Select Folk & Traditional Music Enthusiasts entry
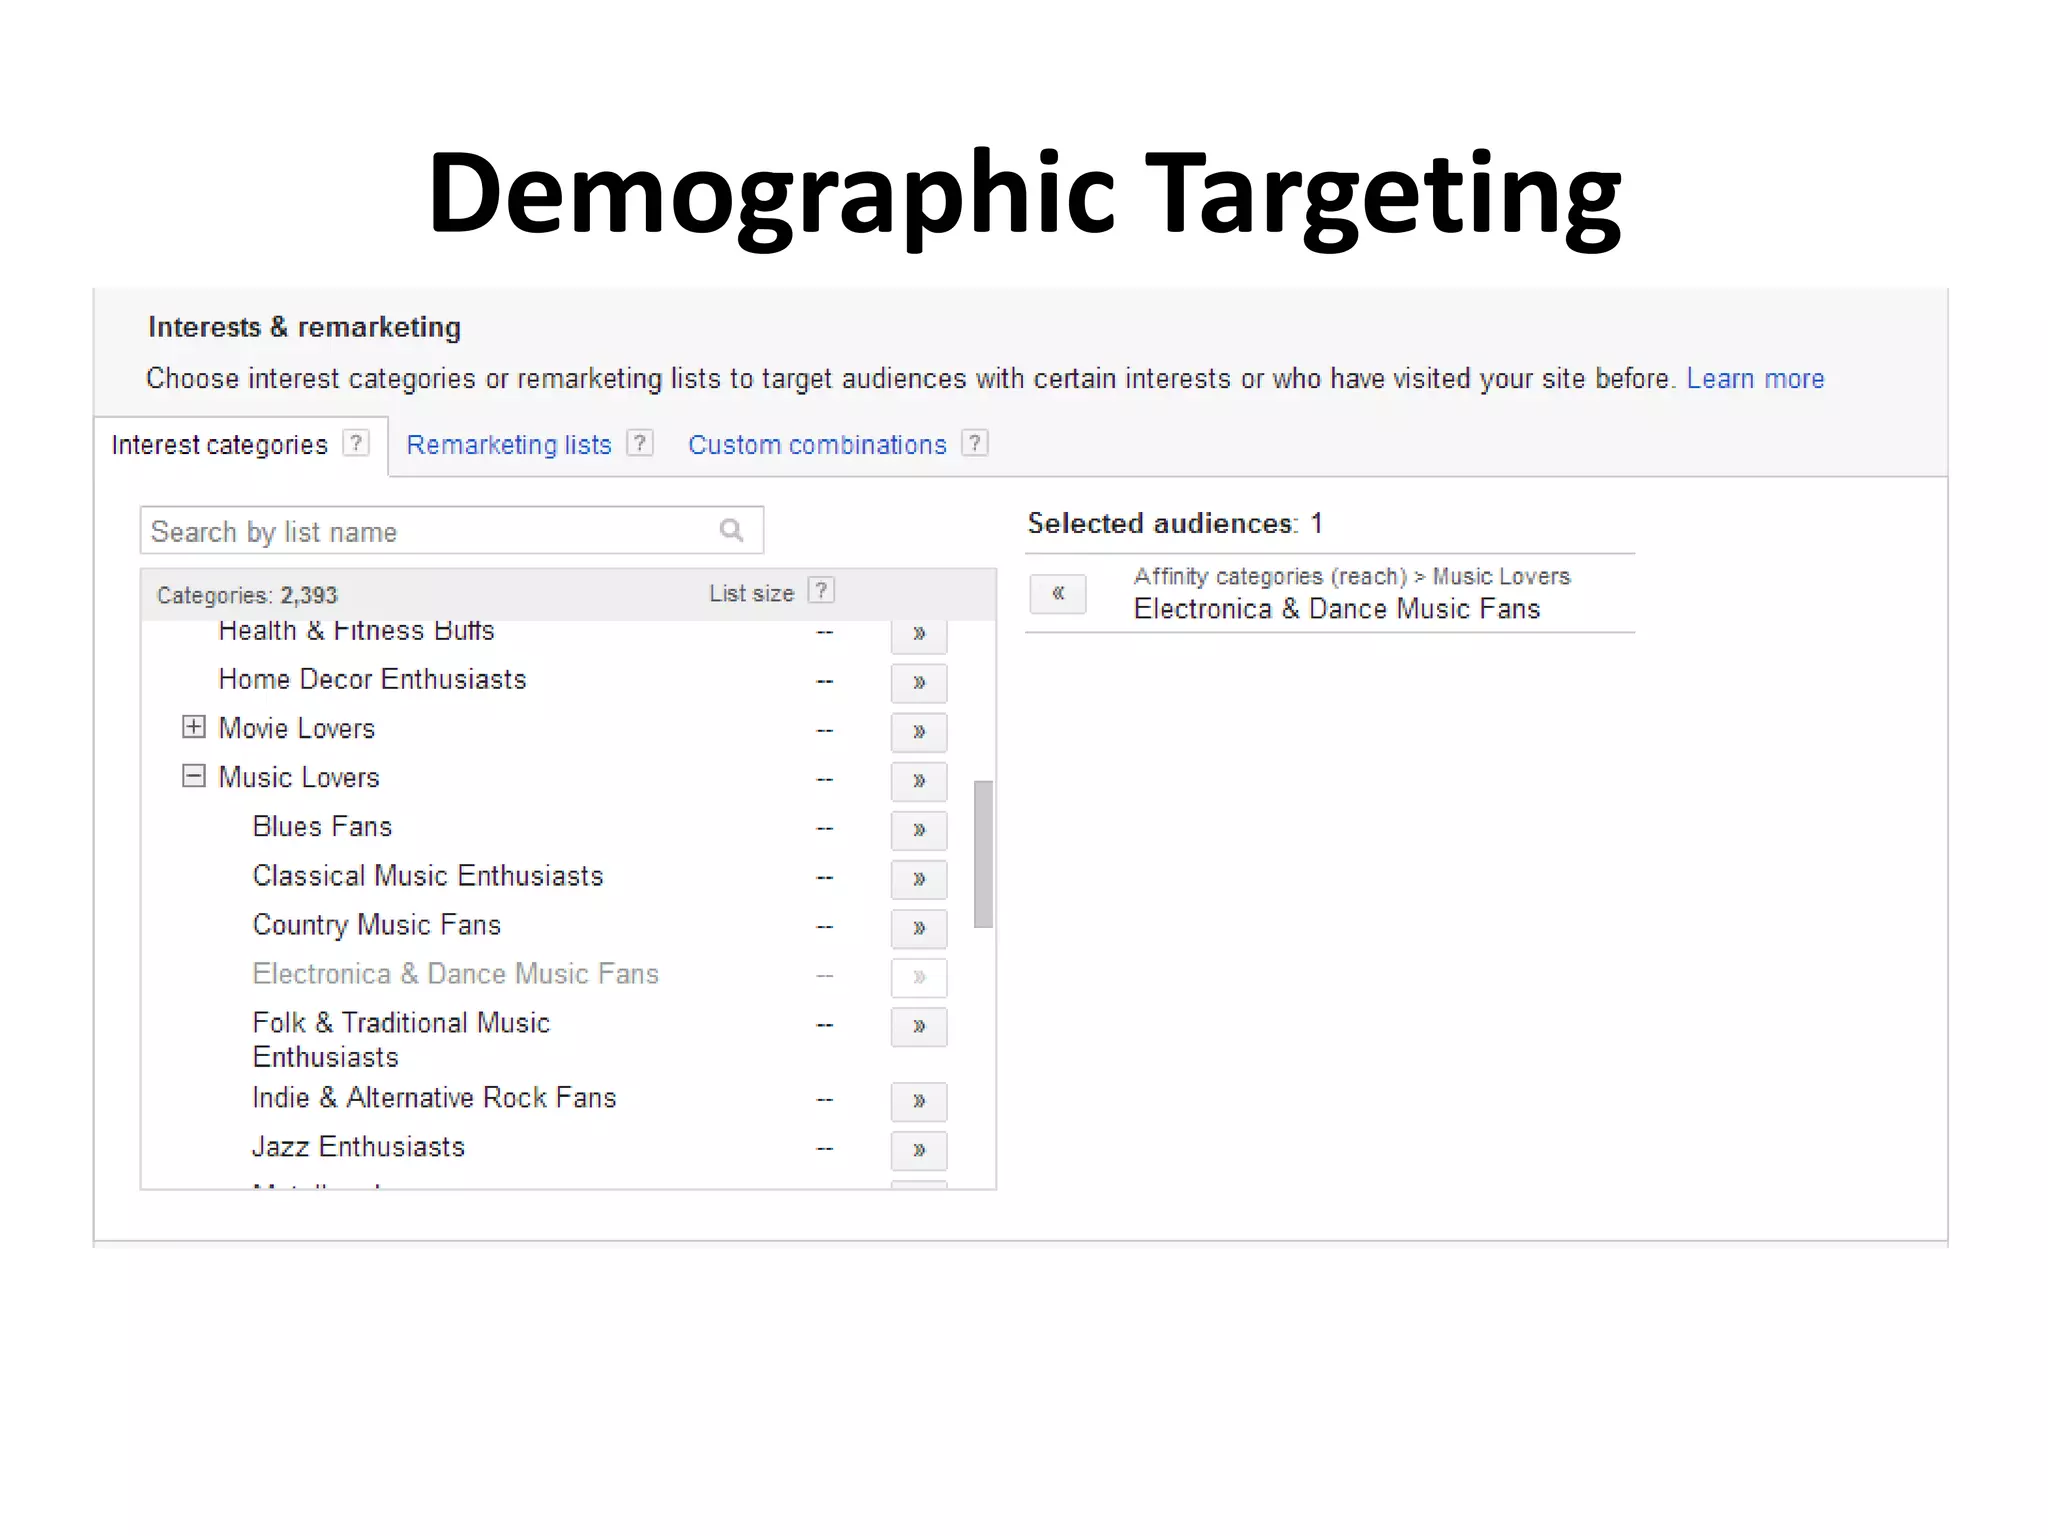This screenshot has width=2048, height=1536. coord(401,1040)
